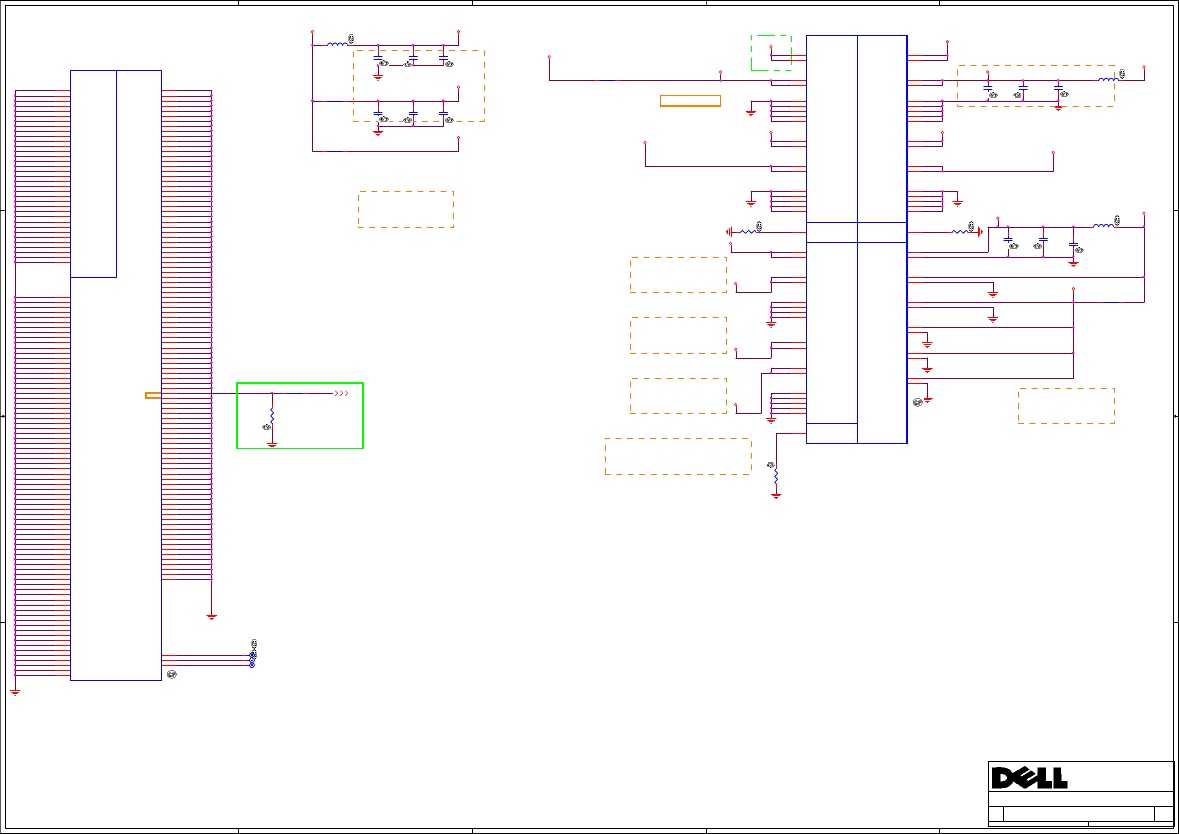Select the solid green box outline
The height and width of the screenshot is (834, 1179).
tap(300, 416)
